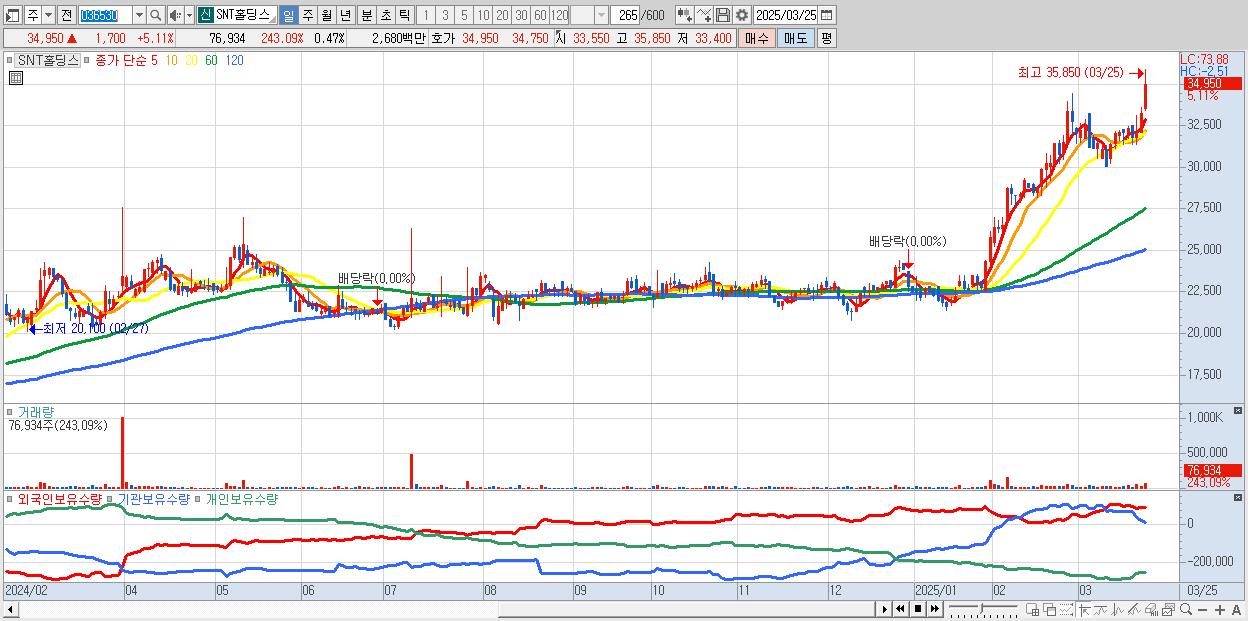Toggle the square marker beside 외국인보유수량 label

tap(9, 498)
